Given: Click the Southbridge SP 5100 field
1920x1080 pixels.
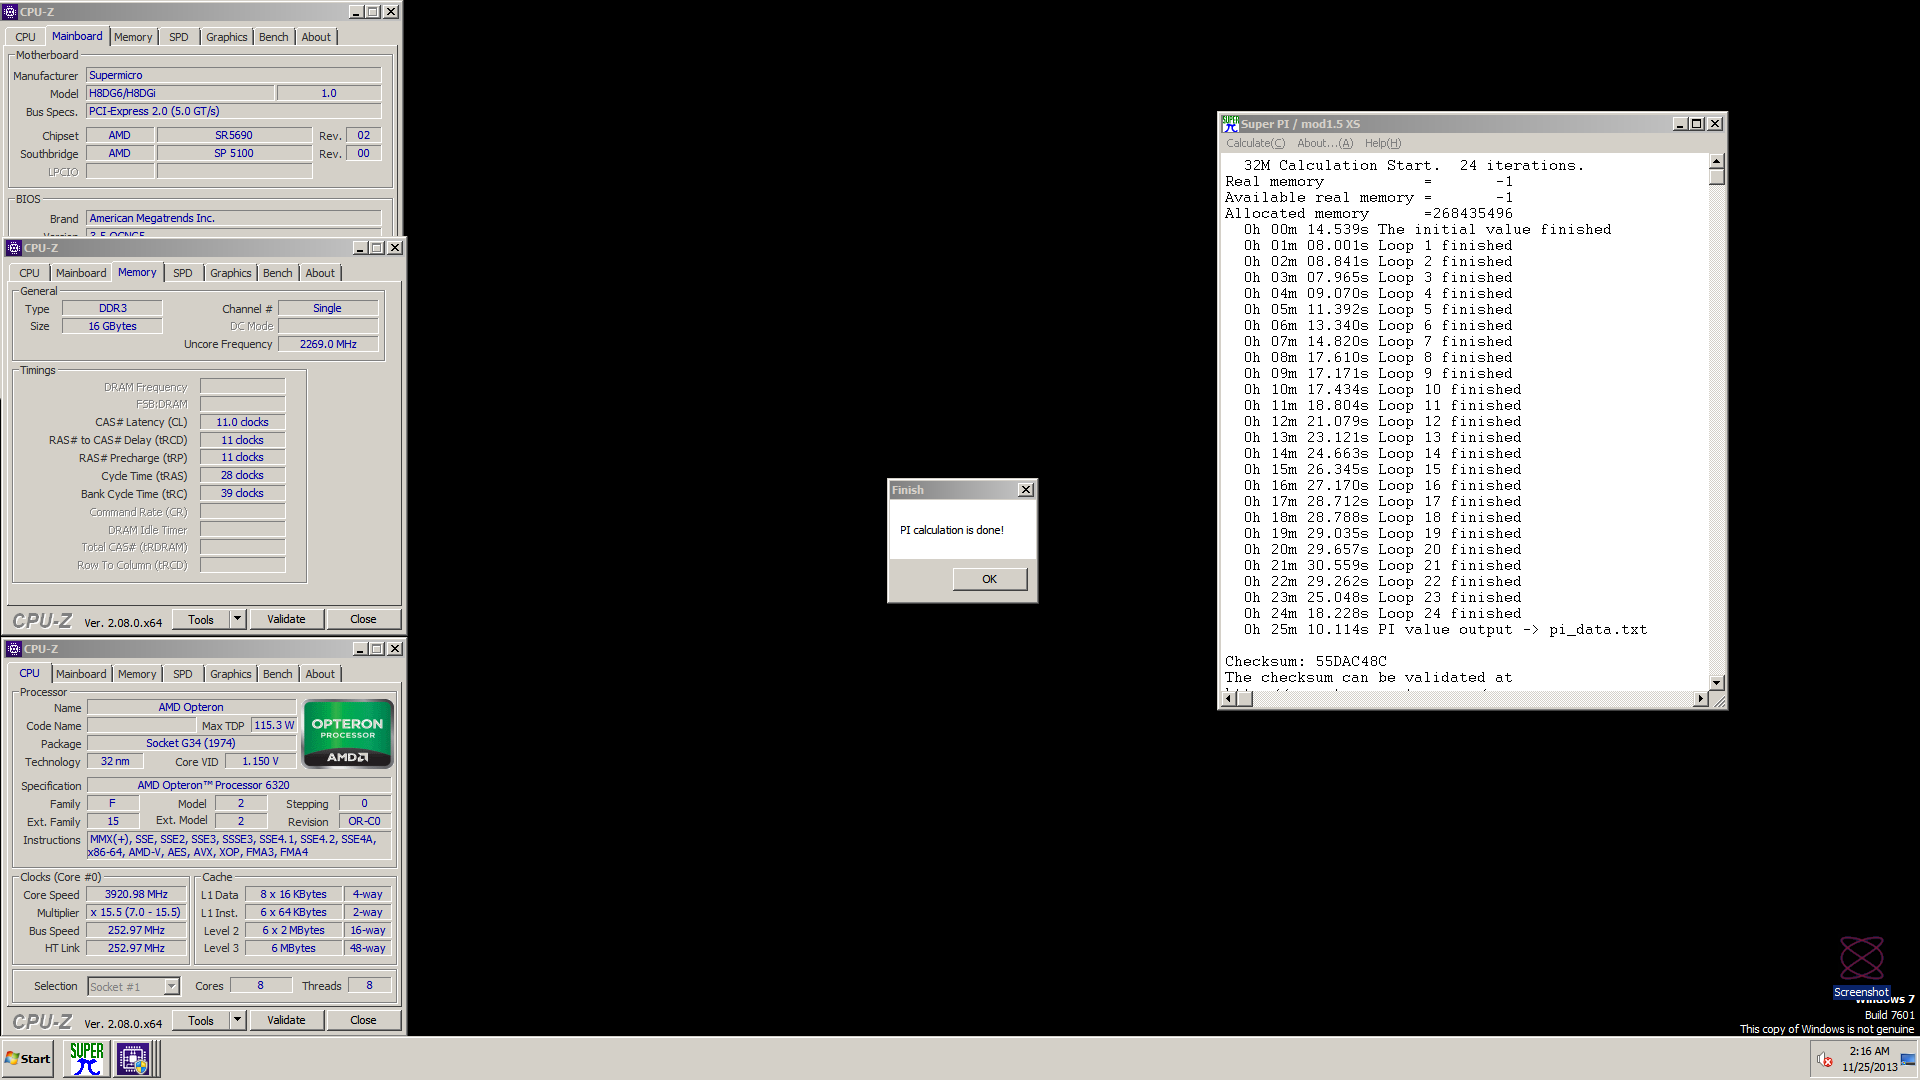Looking at the screenshot, I should pyautogui.click(x=234, y=153).
